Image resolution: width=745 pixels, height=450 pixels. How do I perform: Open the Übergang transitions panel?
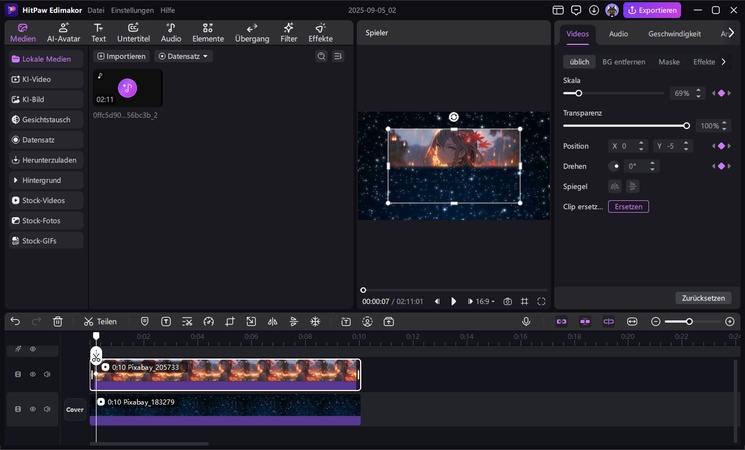tap(252, 33)
